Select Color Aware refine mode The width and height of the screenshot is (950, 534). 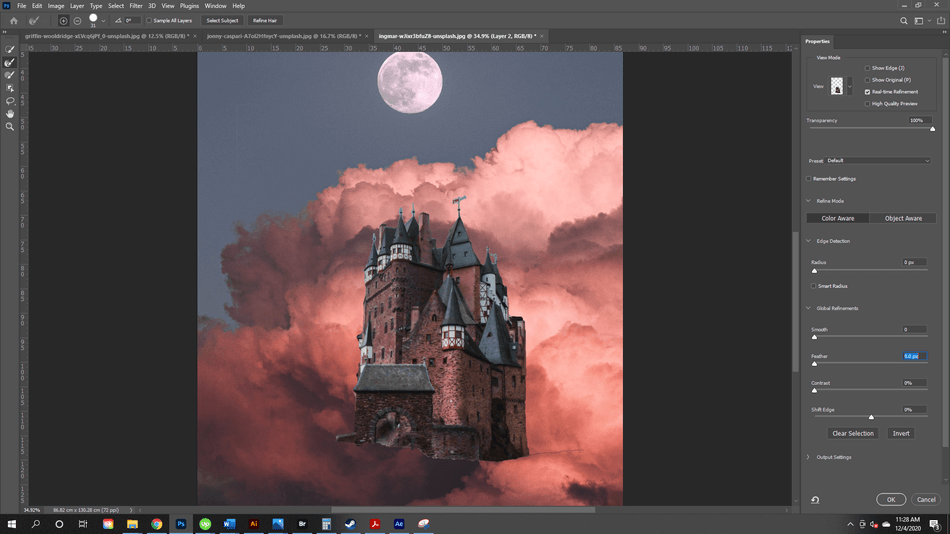pyautogui.click(x=838, y=218)
